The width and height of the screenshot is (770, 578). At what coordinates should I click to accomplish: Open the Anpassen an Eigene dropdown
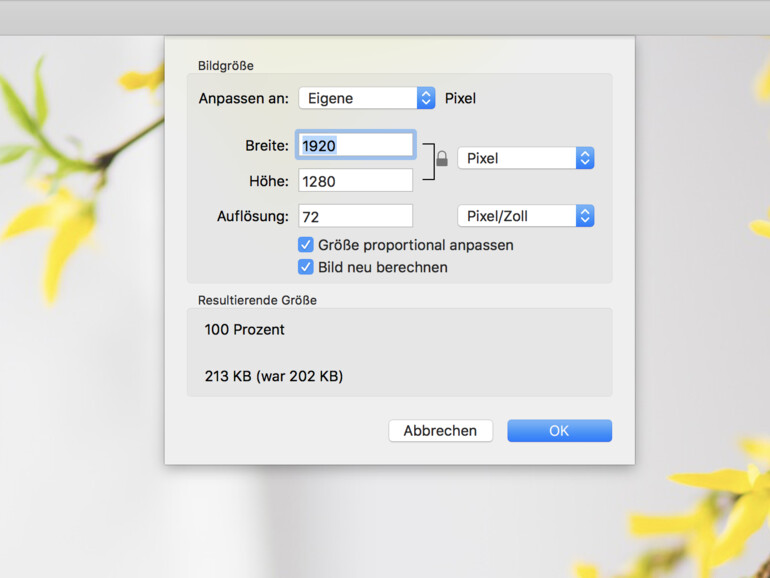point(367,98)
